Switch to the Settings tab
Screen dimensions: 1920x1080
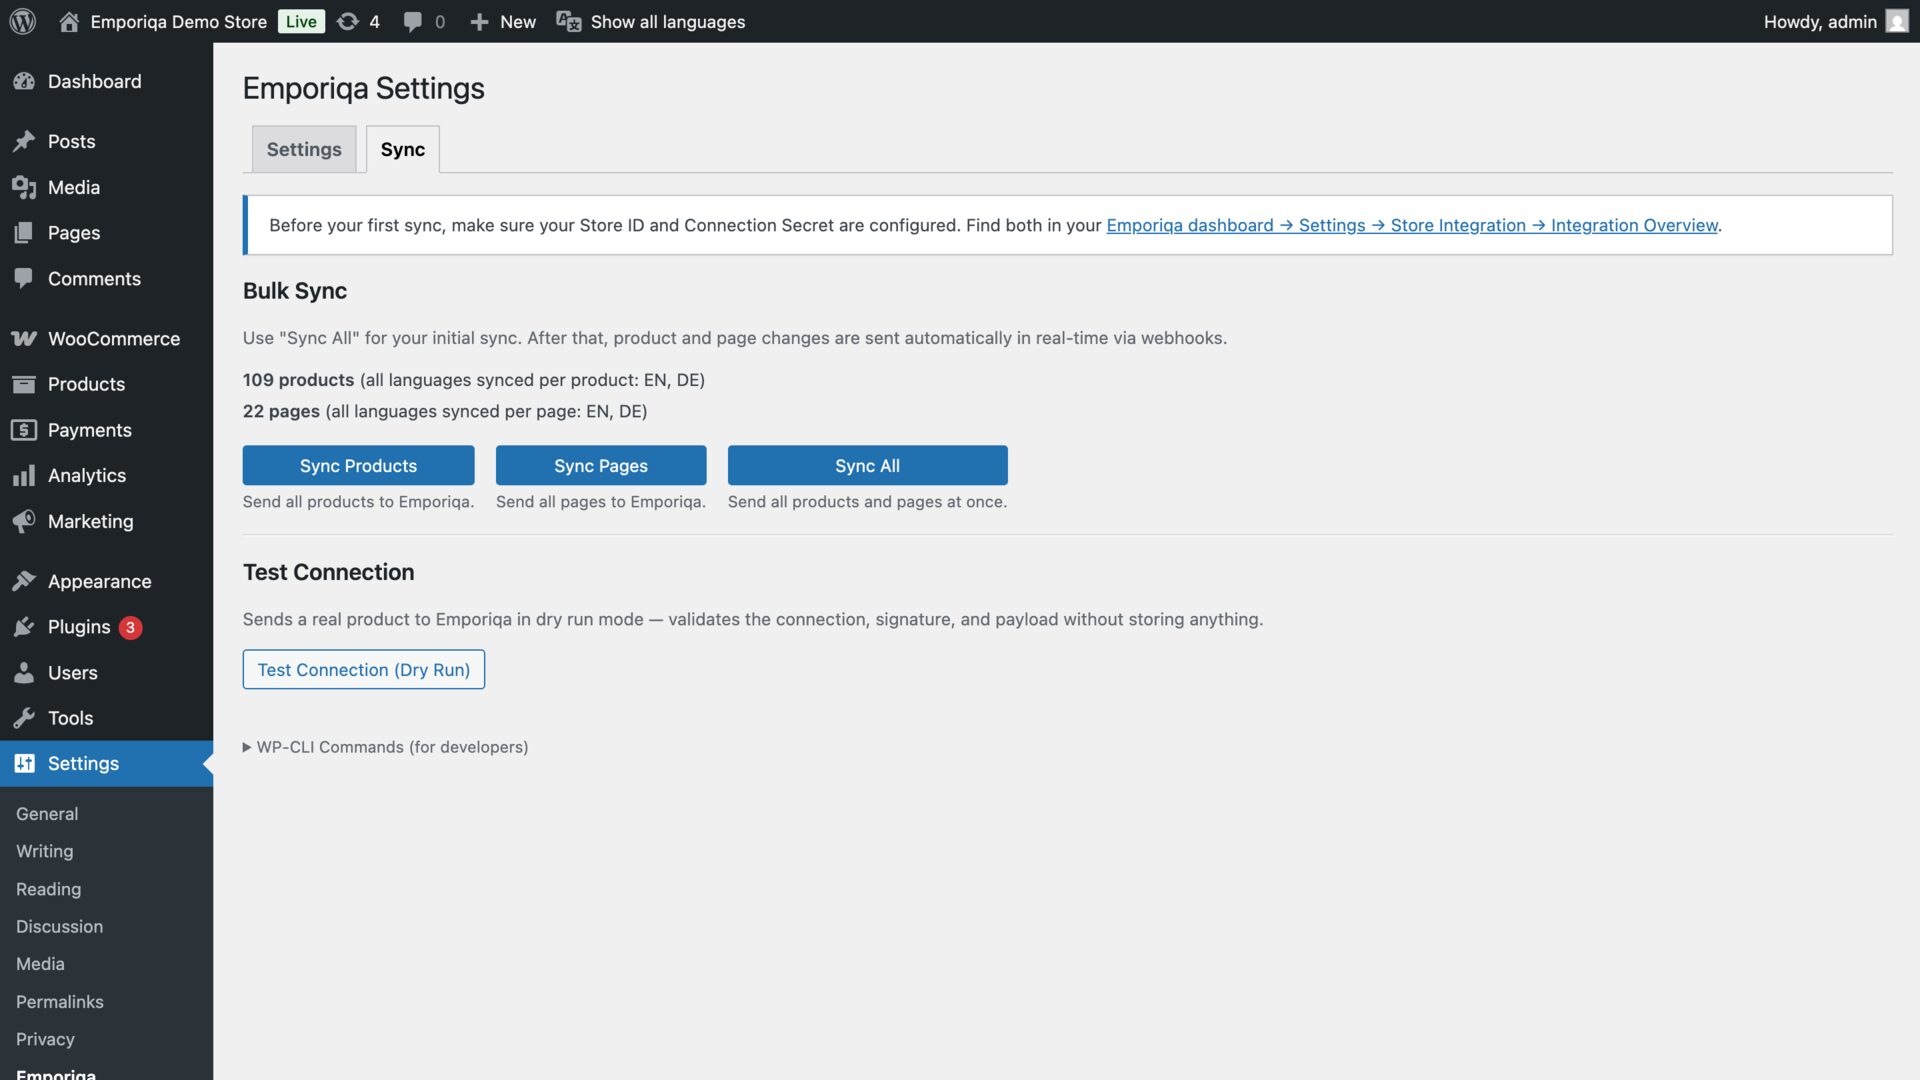tap(304, 148)
